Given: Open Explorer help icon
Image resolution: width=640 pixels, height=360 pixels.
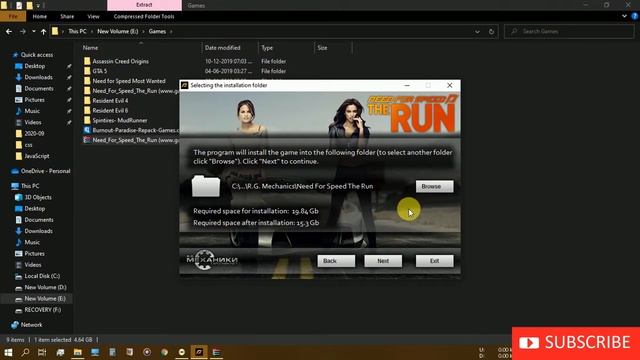Looking at the screenshot, I should (635, 16).
